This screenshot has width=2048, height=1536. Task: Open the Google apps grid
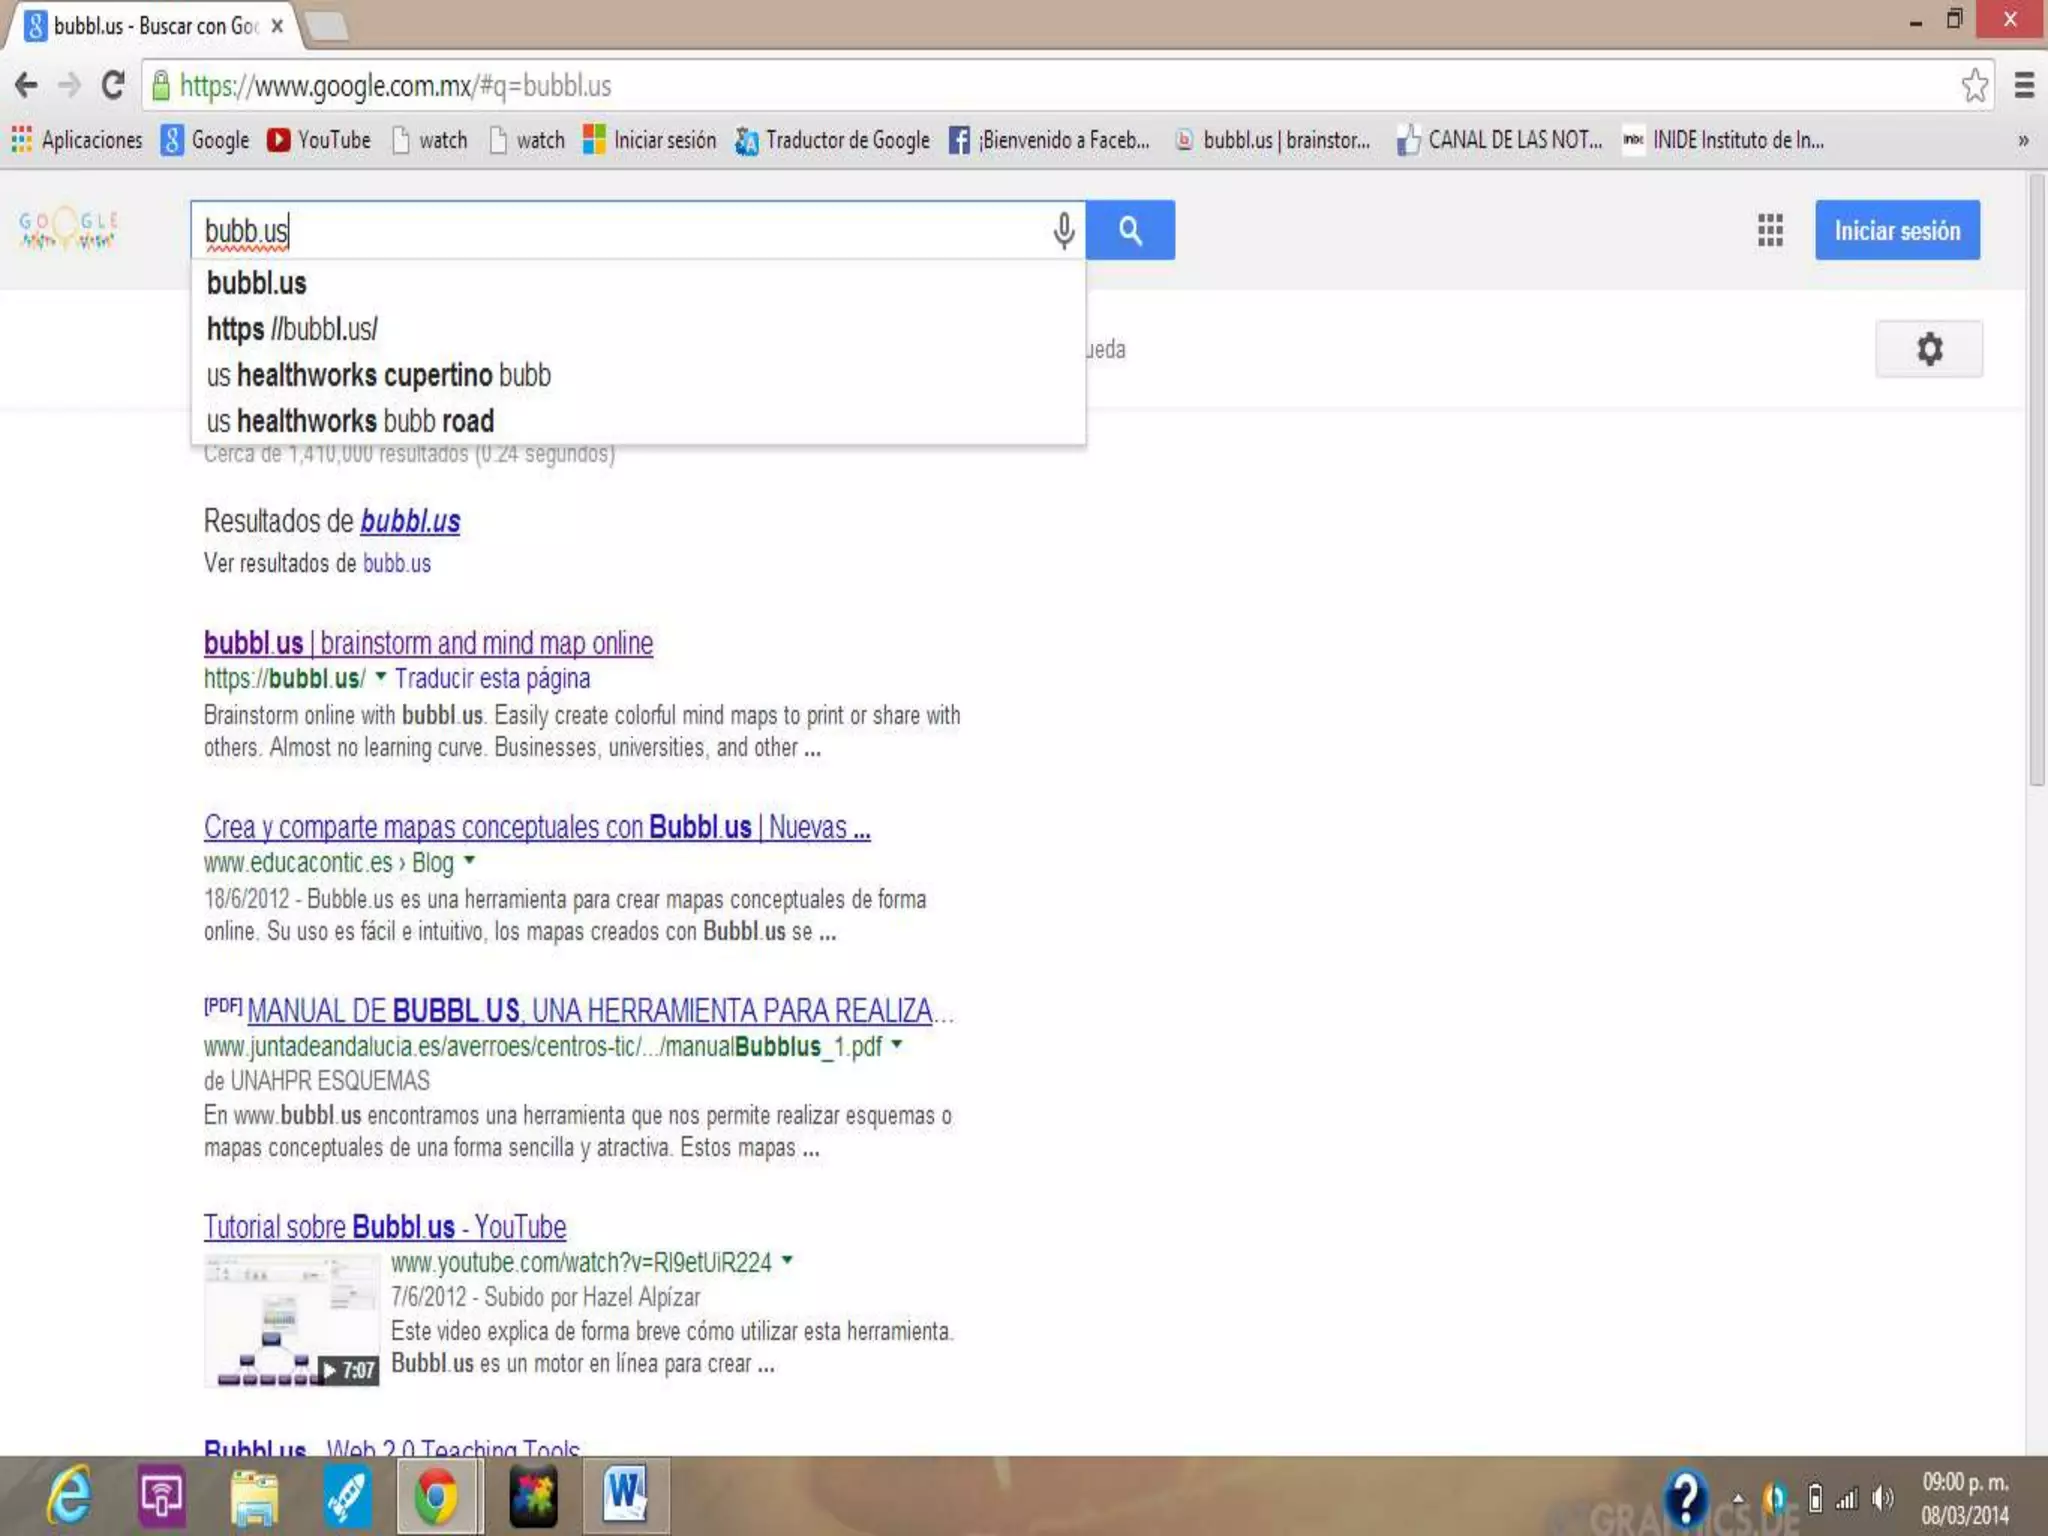1770,231
